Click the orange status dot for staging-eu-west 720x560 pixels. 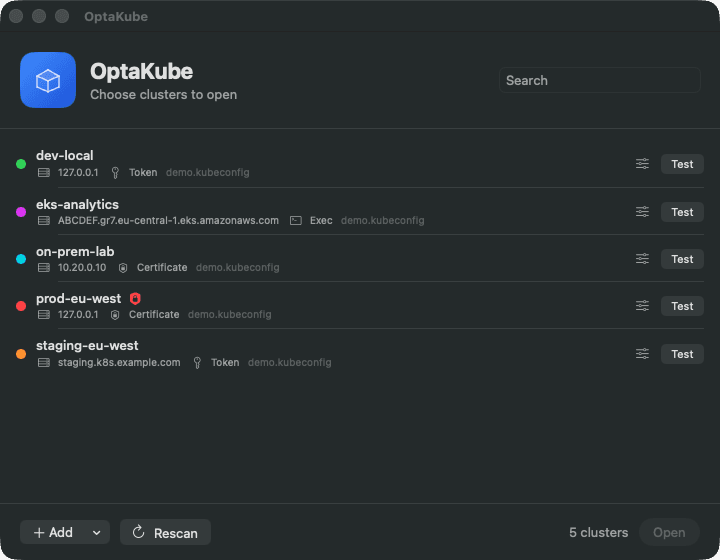click(x=21, y=354)
